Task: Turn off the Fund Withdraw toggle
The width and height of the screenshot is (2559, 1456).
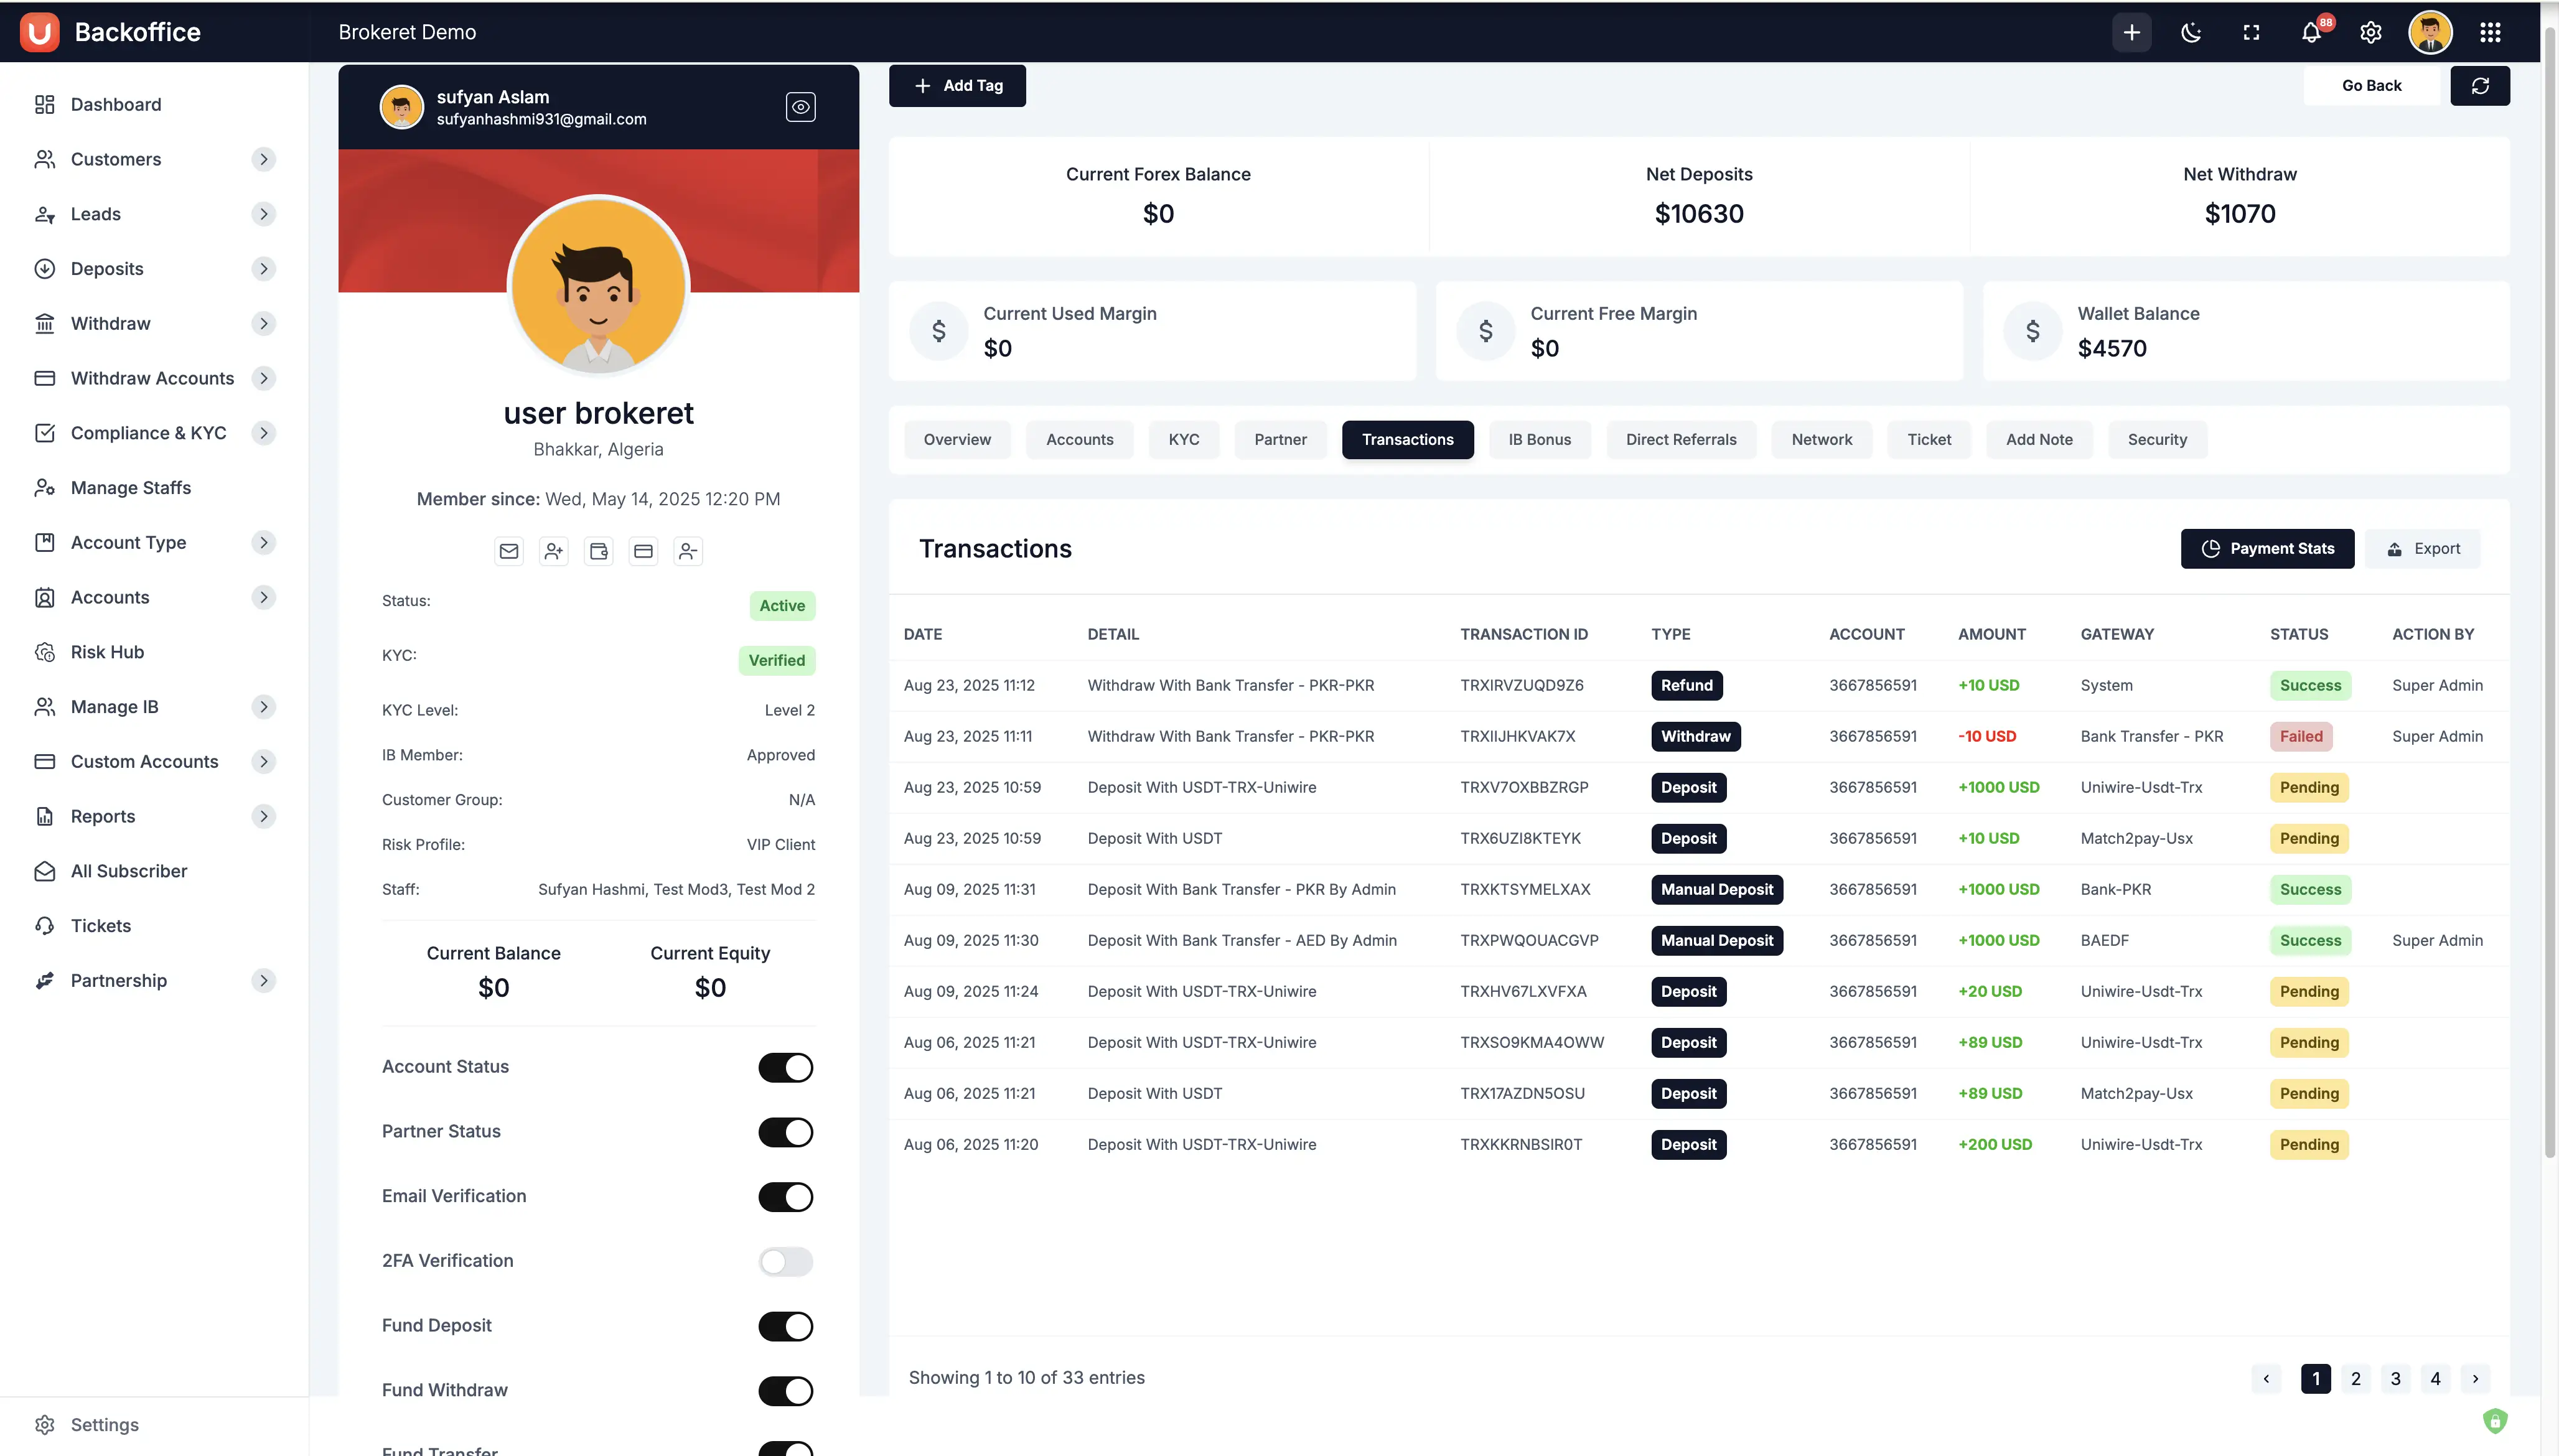Action: [785, 1390]
